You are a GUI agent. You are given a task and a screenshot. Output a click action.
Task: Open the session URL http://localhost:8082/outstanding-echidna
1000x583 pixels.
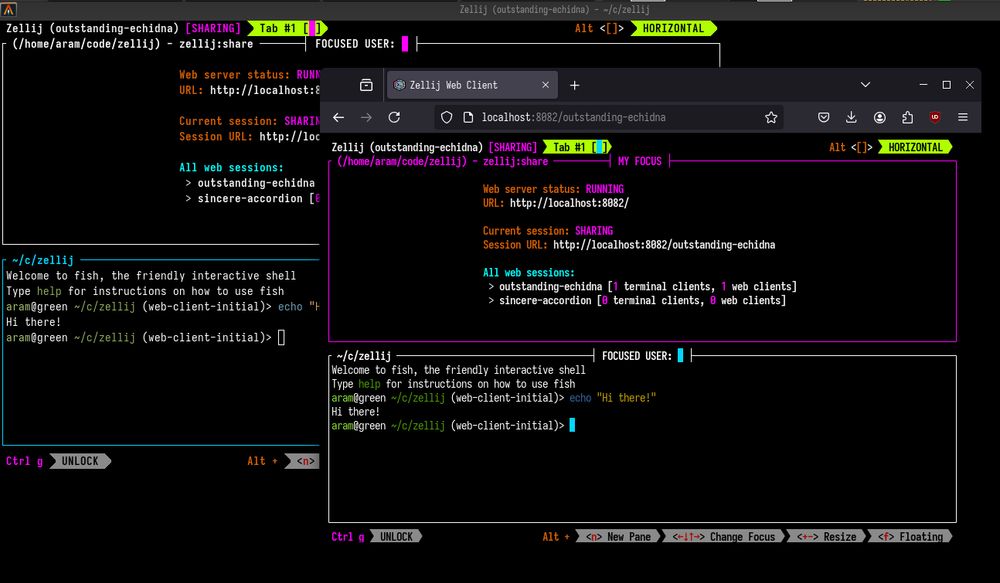(664, 245)
